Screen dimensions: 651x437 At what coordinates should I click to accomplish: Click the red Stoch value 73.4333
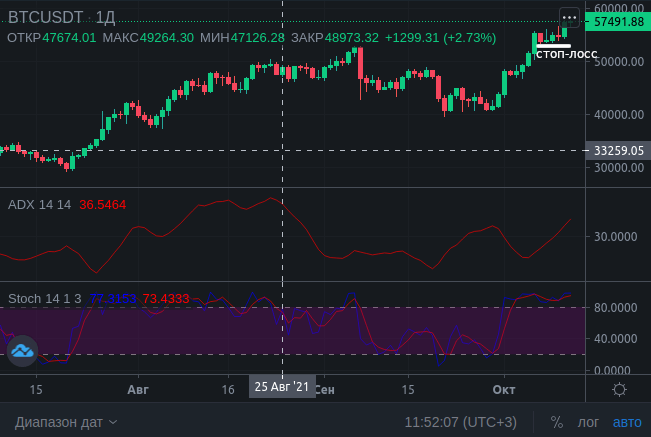click(166, 298)
